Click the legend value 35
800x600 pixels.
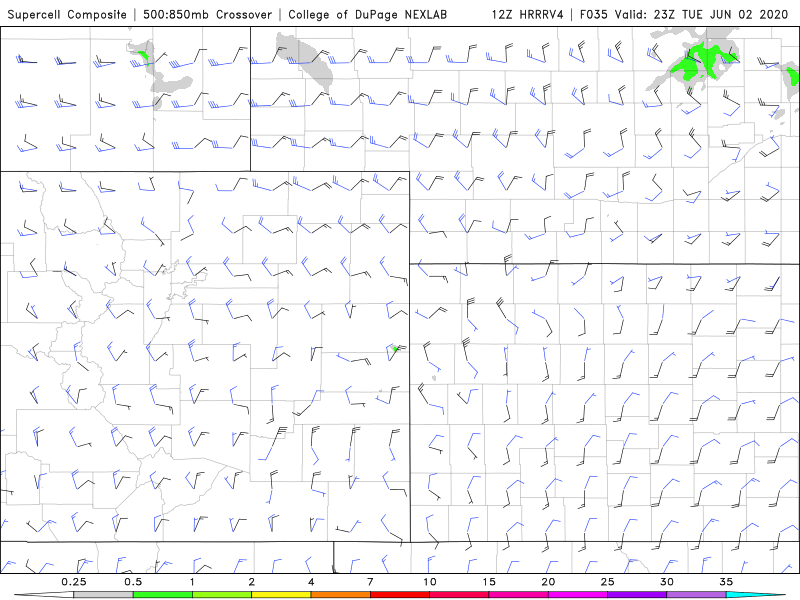click(726, 582)
